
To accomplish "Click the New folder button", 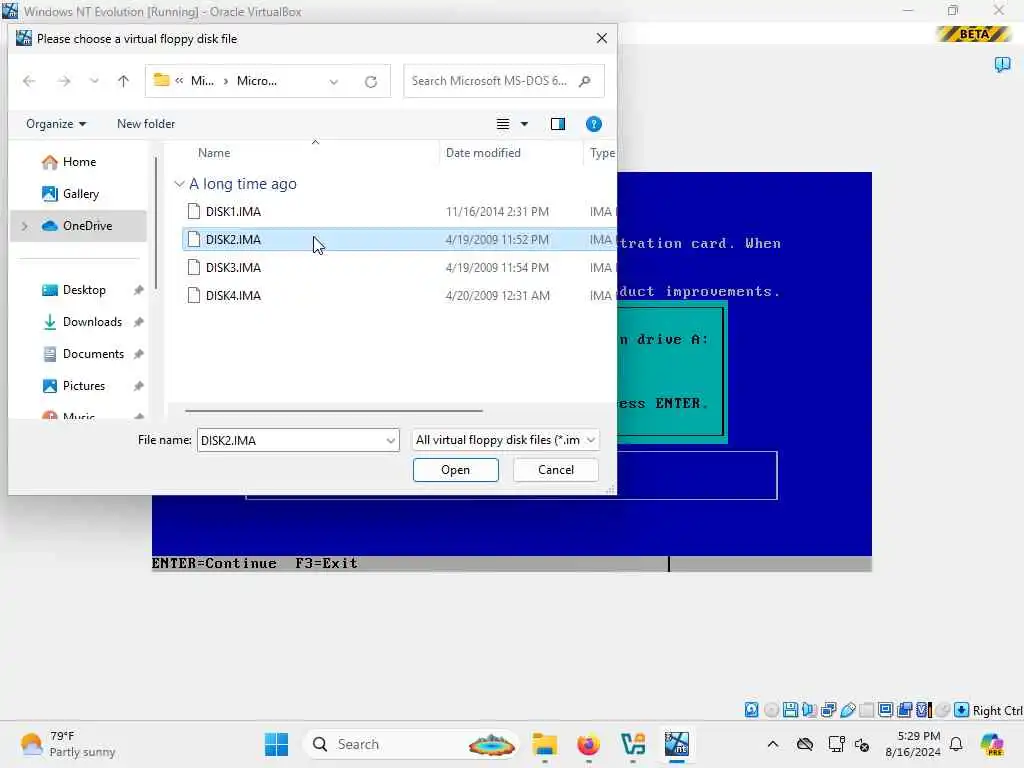I will click(146, 124).
